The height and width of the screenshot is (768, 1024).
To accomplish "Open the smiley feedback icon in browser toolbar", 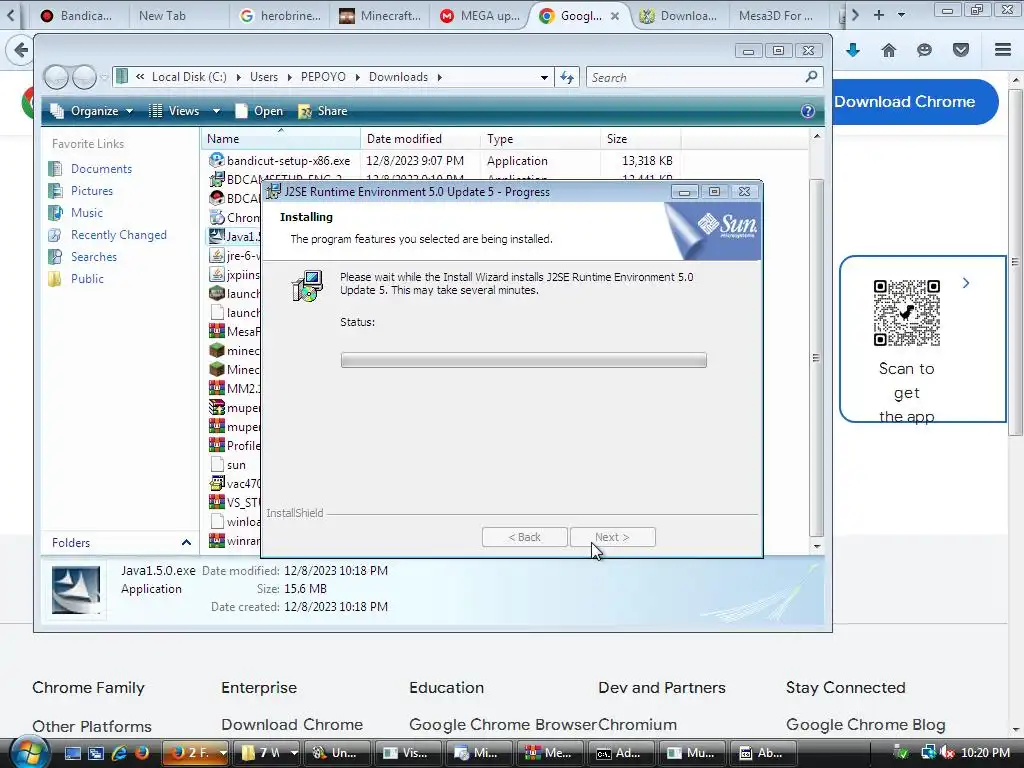I will point(924,50).
